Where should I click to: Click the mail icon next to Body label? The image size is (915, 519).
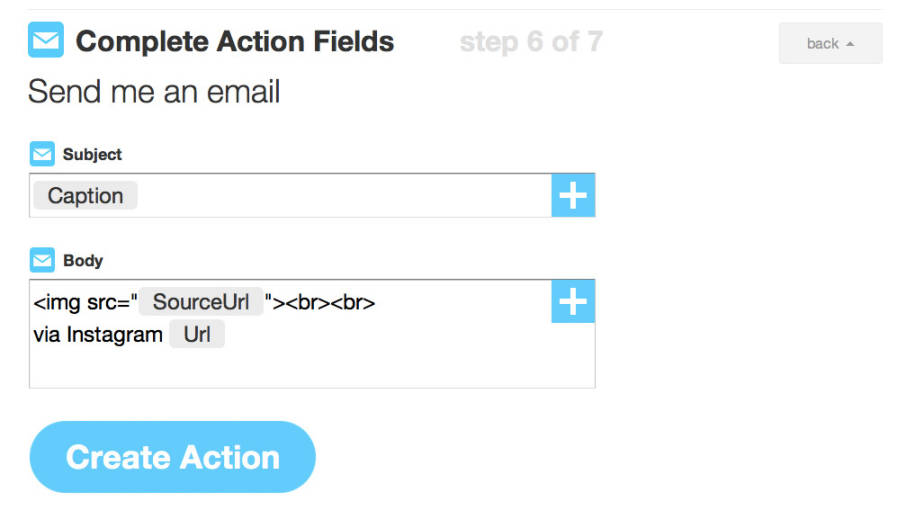click(42, 260)
